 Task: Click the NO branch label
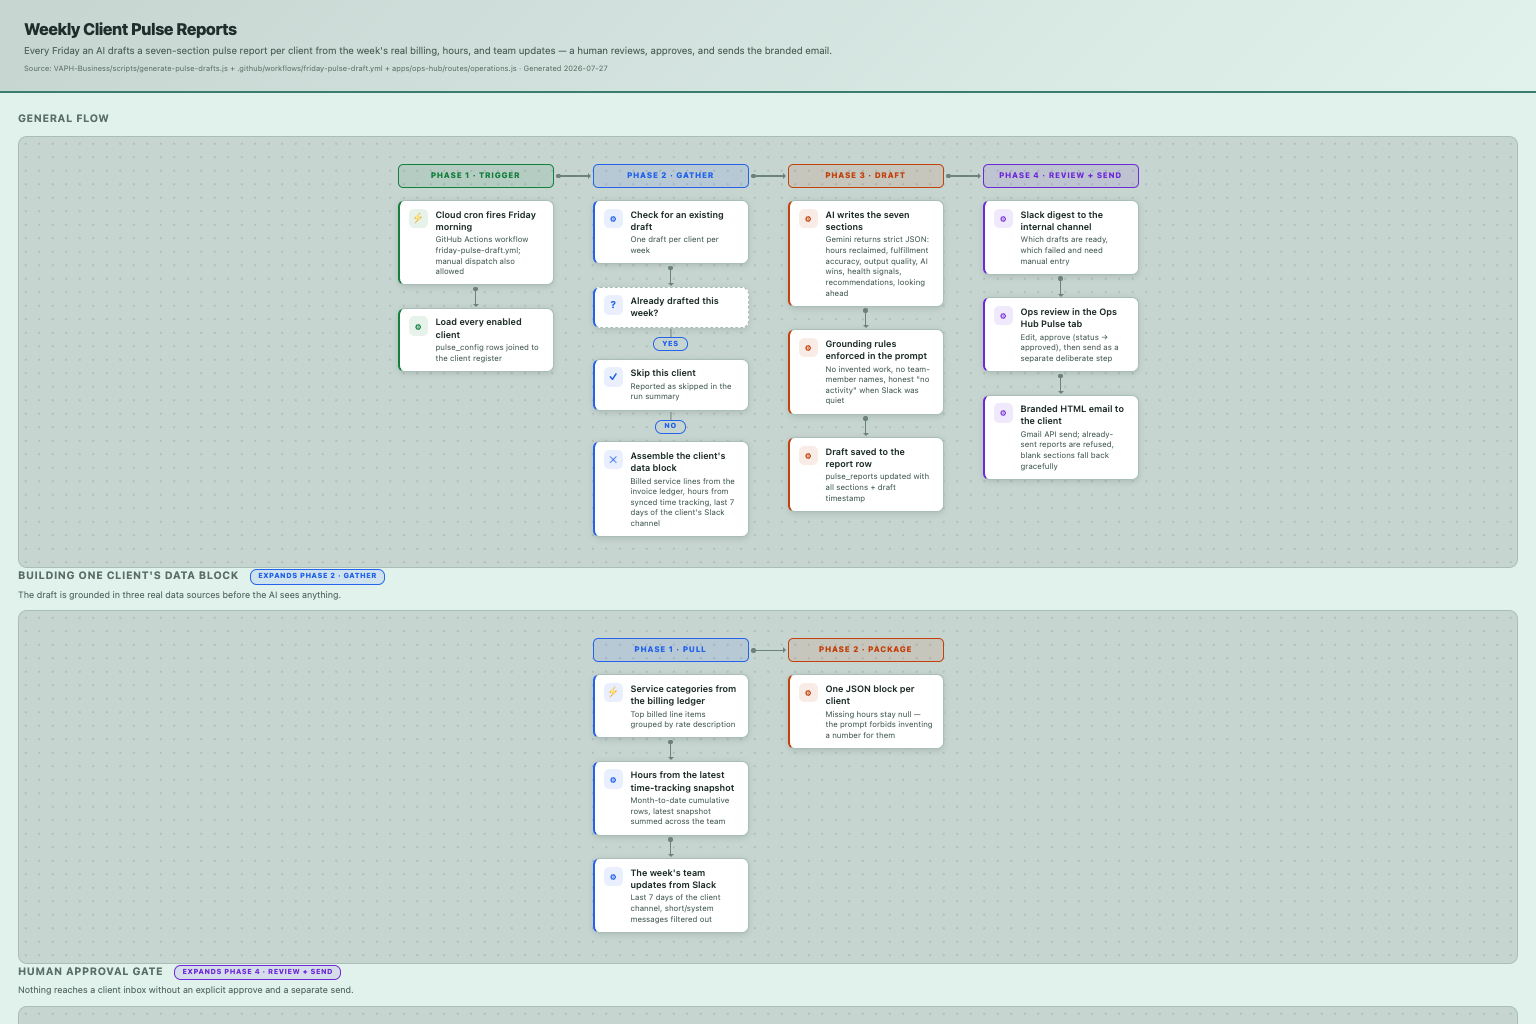pyautogui.click(x=670, y=426)
